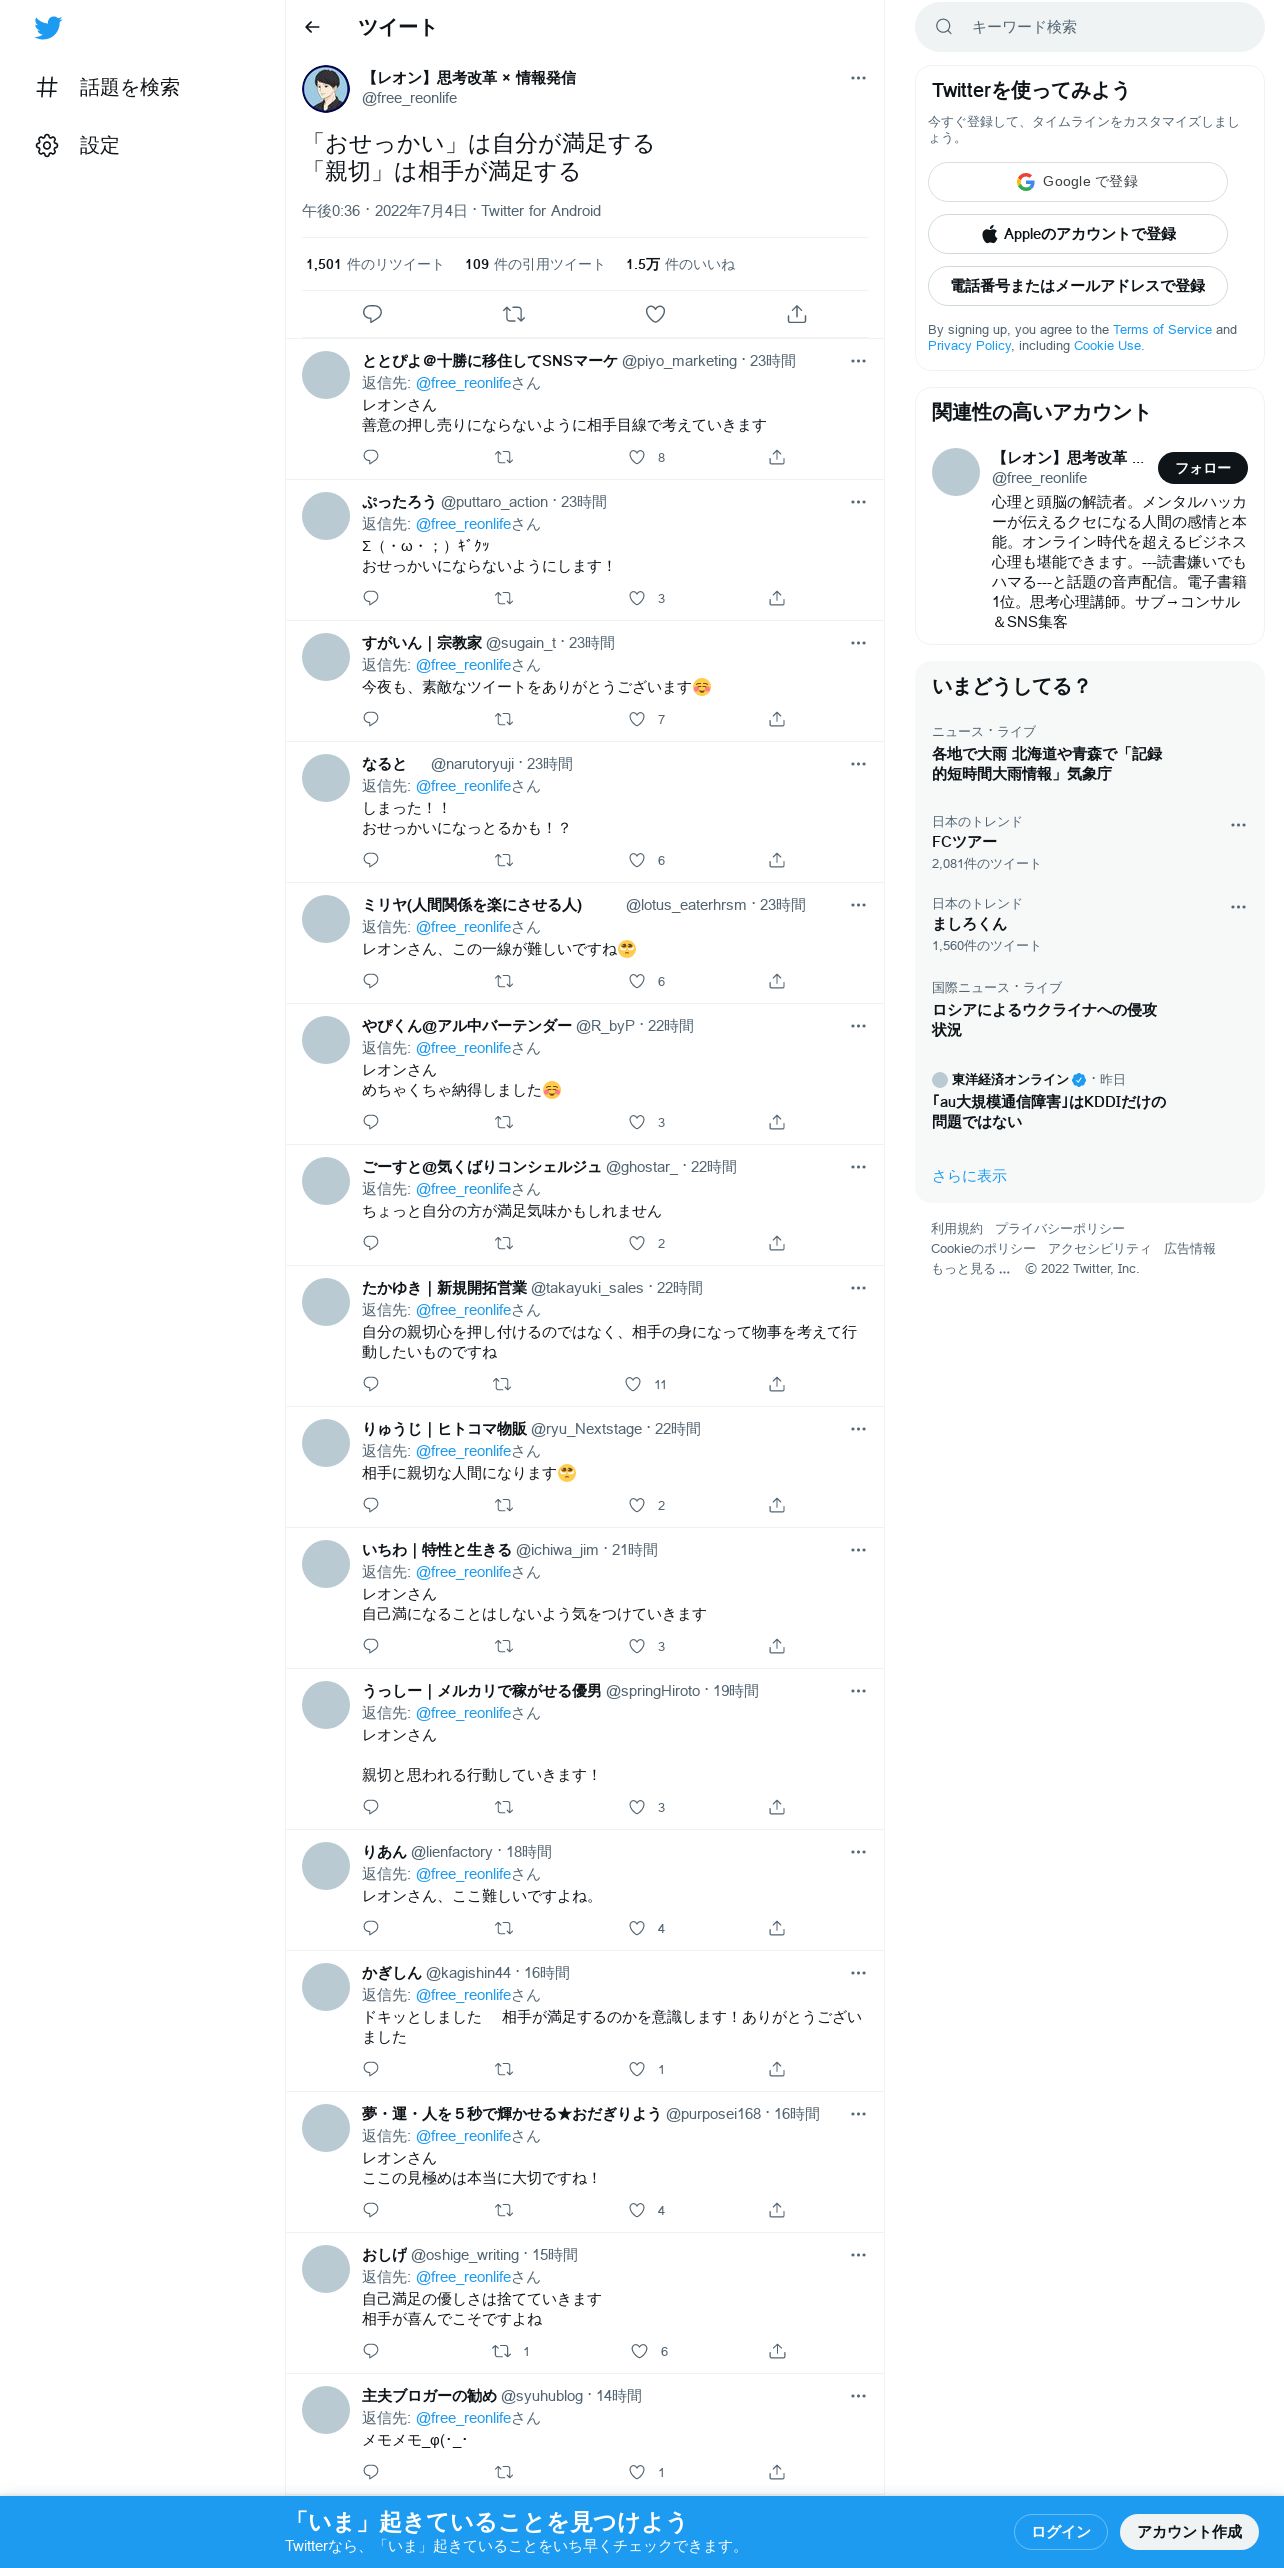
Task: Register with Google で登録 button
Action: pyautogui.click(x=1077, y=182)
